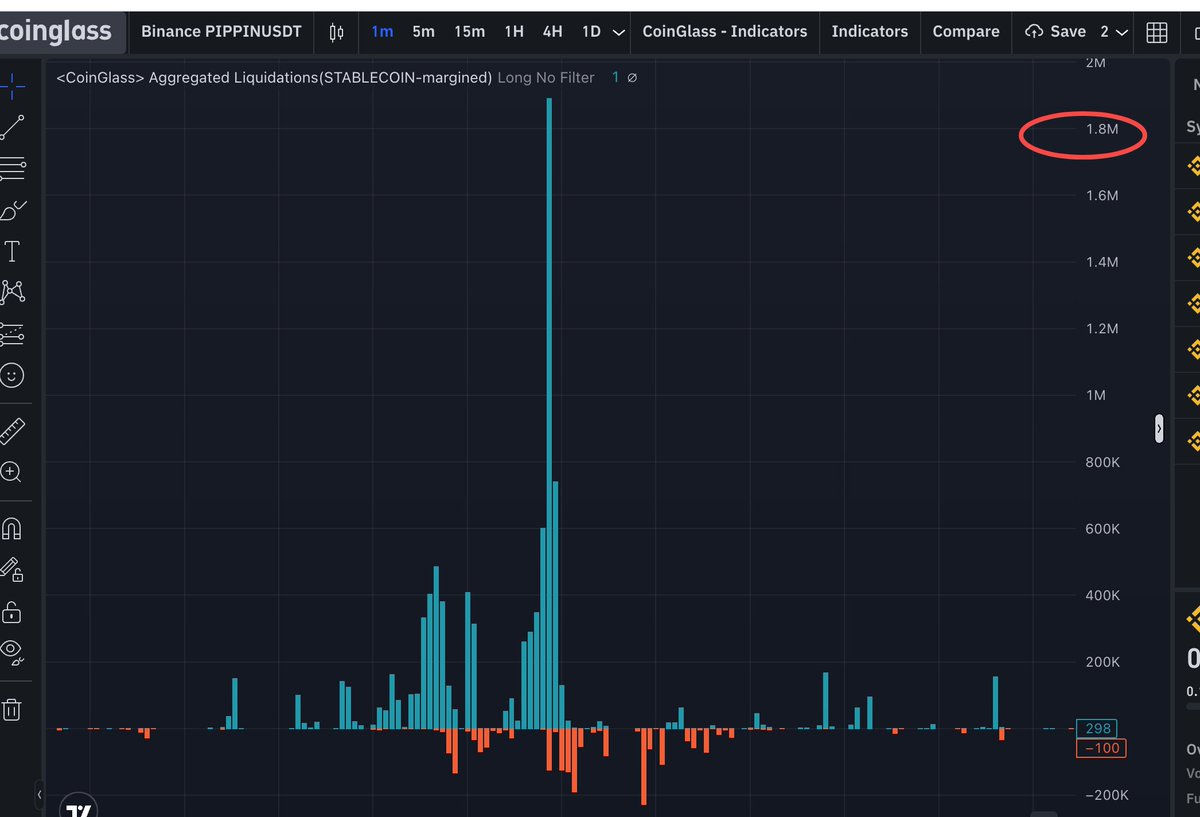The height and width of the screenshot is (817, 1200).
Task: Open CoinGlass - Indicators
Action: pos(724,32)
